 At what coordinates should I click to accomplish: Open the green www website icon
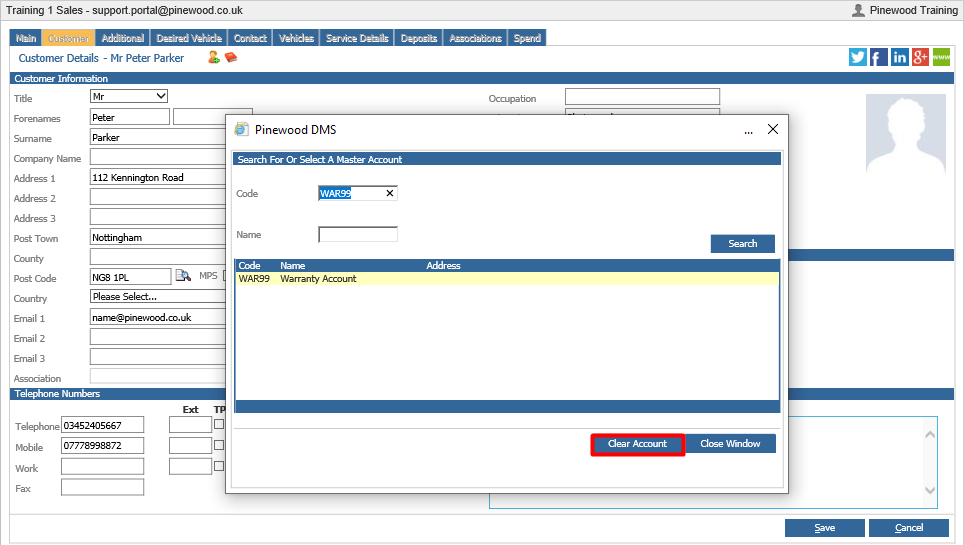pyautogui.click(x=941, y=57)
